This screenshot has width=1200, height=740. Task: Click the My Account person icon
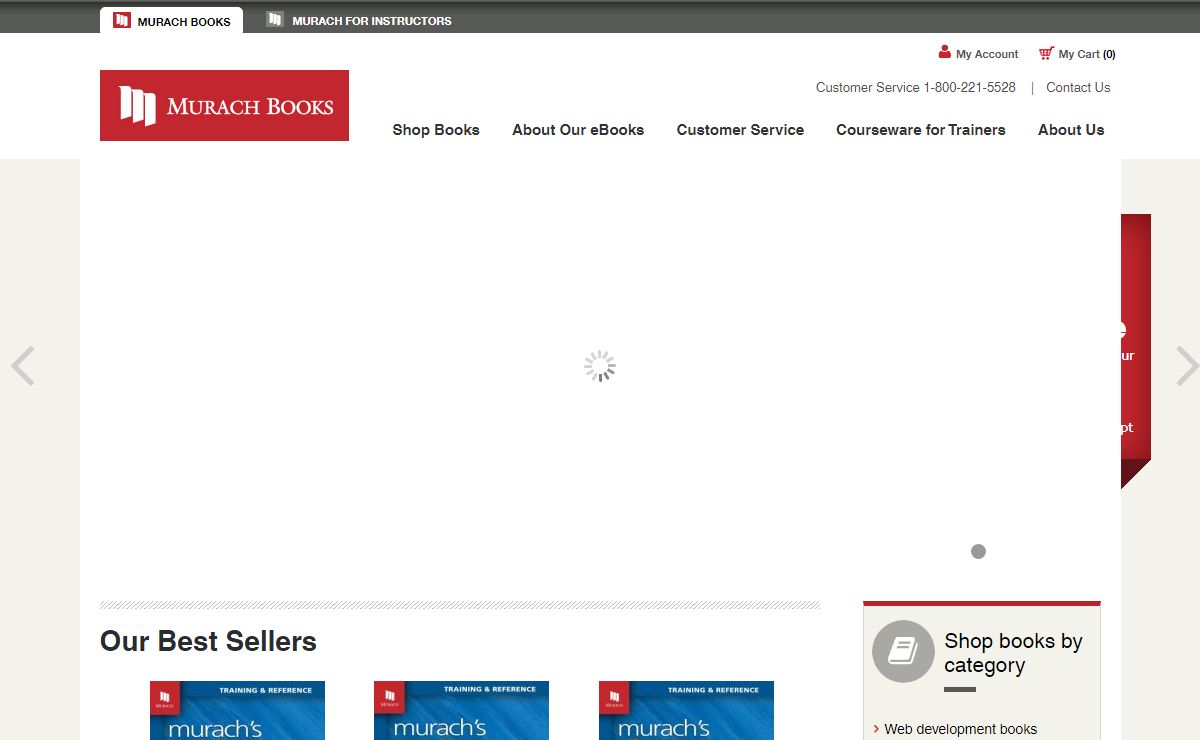pyautogui.click(x=944, y=52)
